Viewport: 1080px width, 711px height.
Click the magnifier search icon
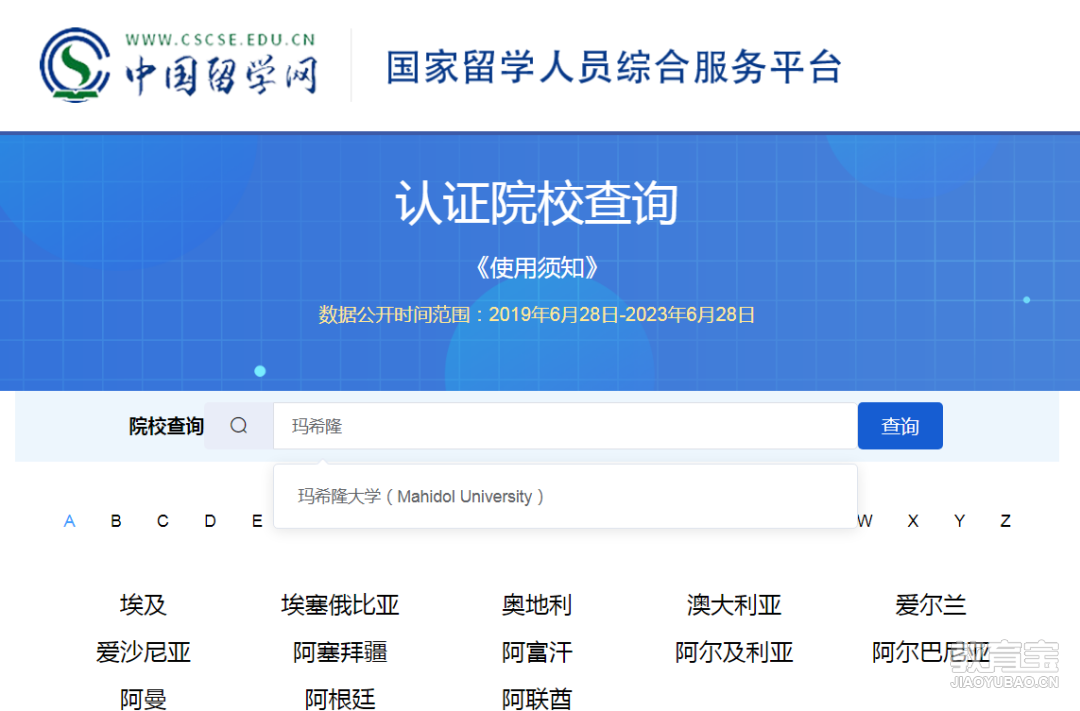238,426
